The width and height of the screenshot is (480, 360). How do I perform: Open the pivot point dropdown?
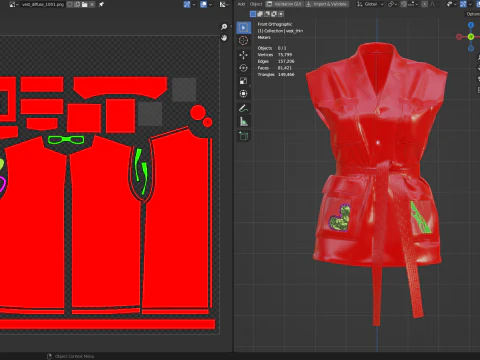click(392, 4)
